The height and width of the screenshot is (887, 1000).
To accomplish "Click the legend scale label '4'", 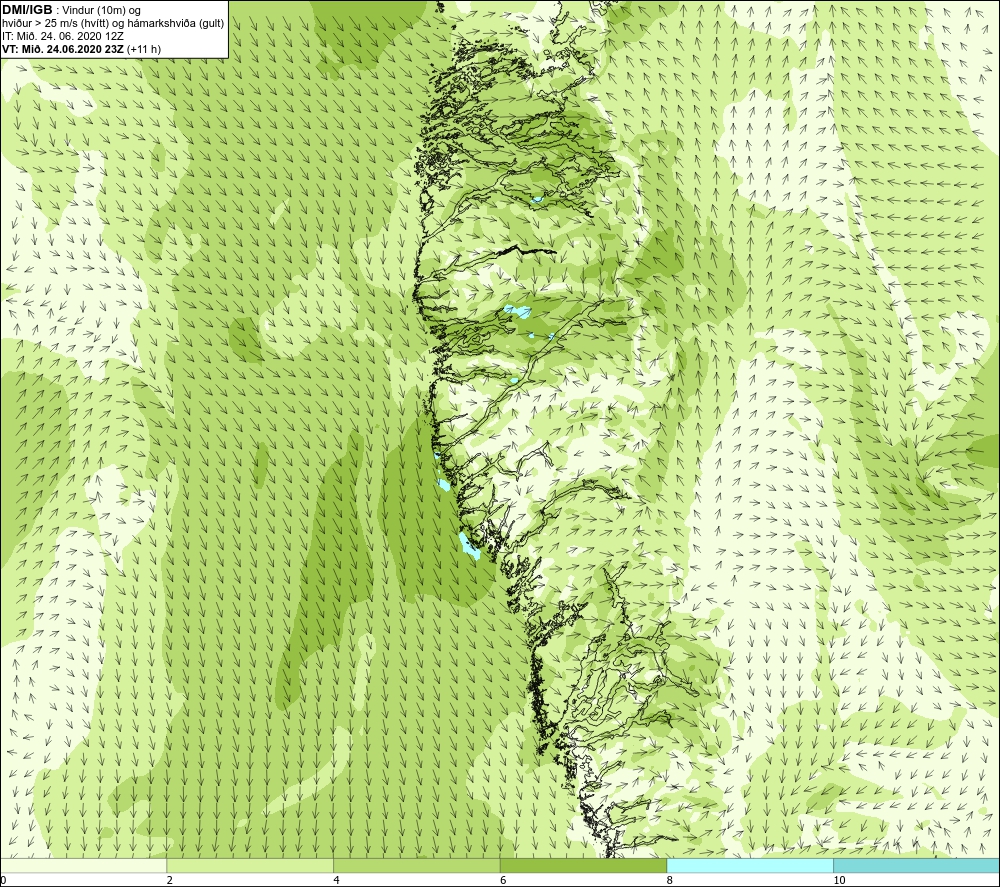I will 336,881.
